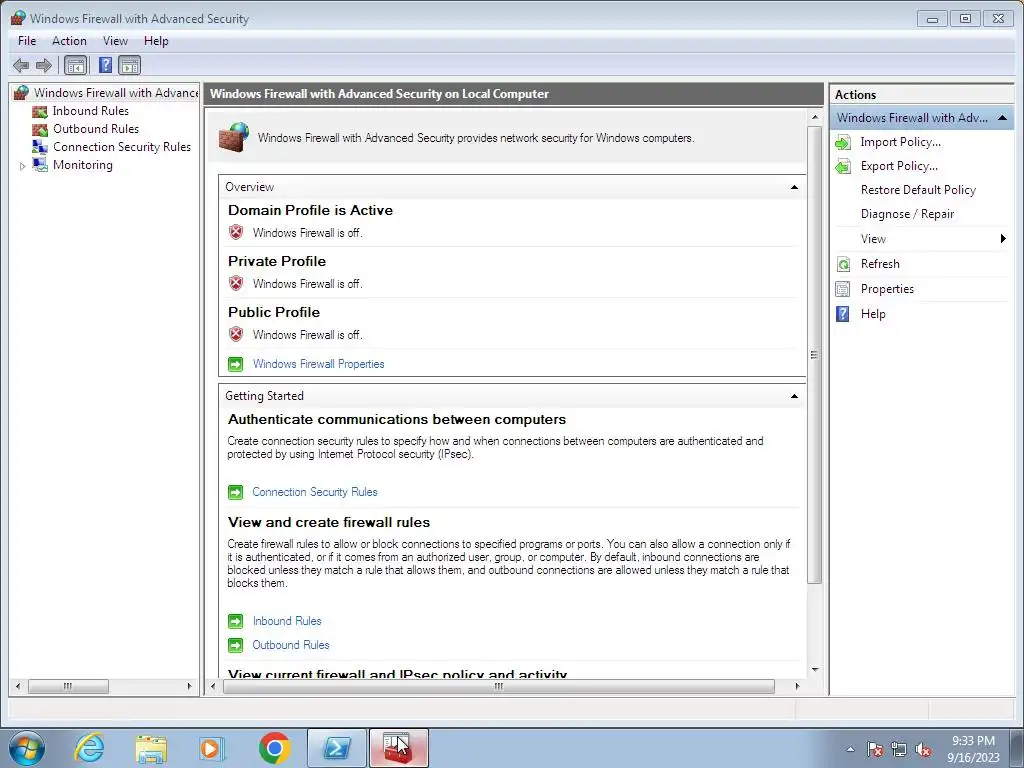The width and height of the screenshot is (1024, 768).
Task: Click the Back arrow toolbar icon
Action: tap(21, 65)
